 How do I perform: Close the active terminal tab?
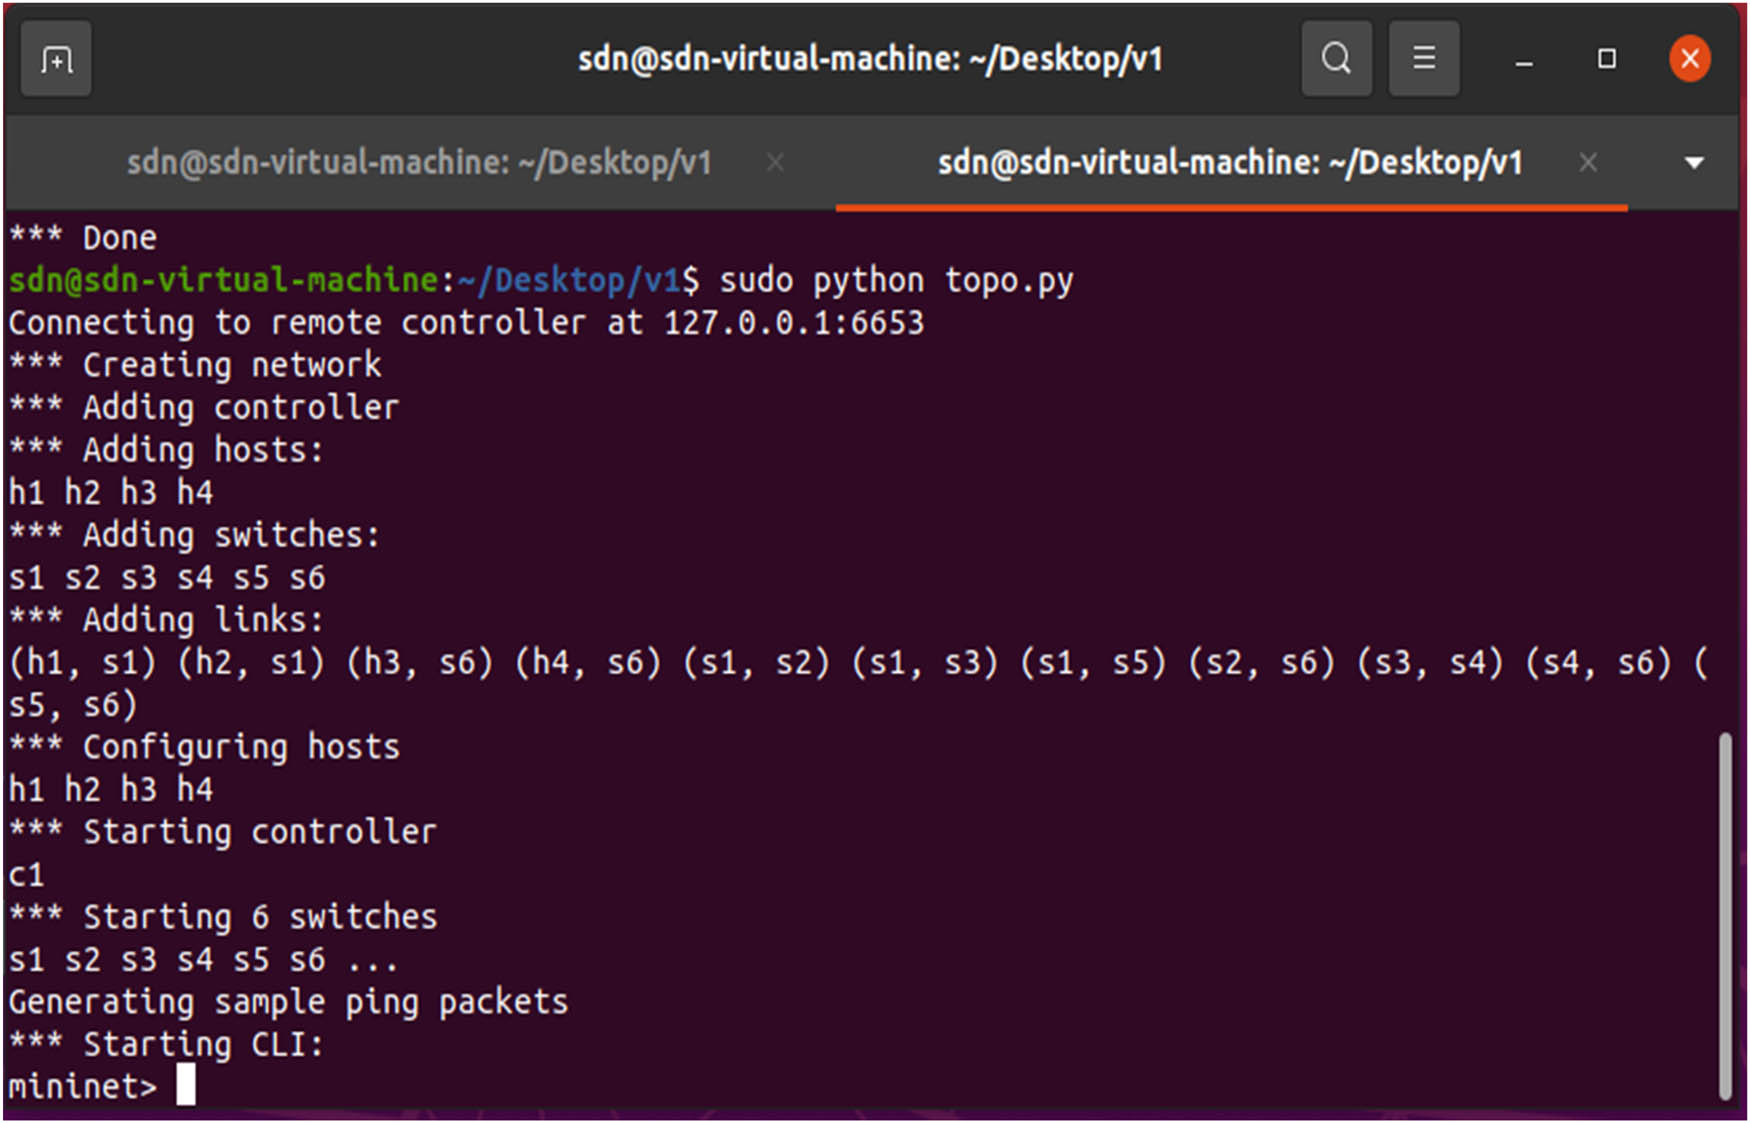[x=1588, y=161]
